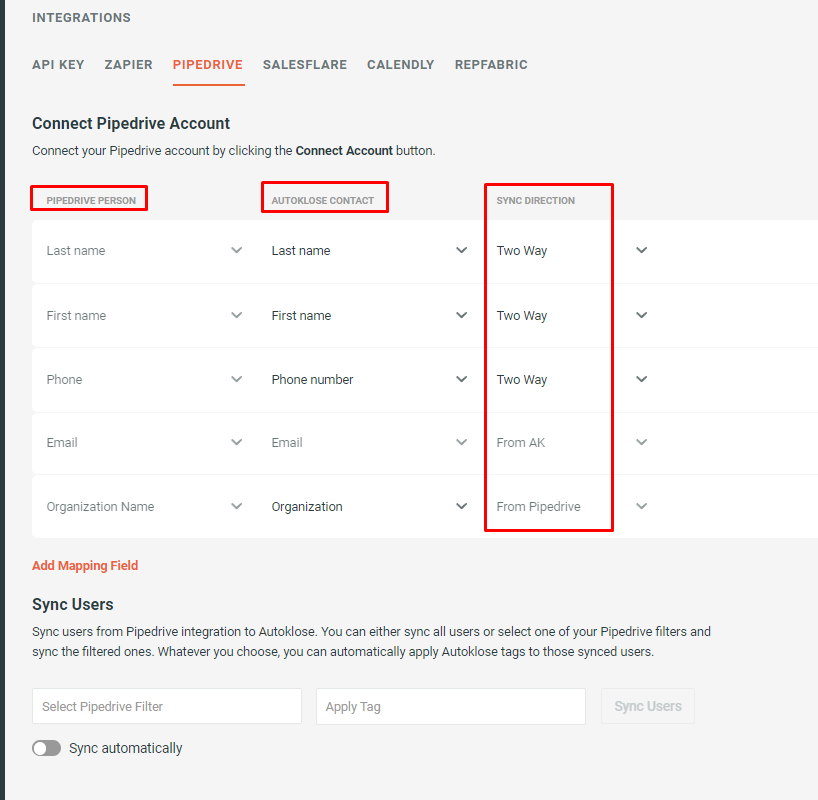Click the Autoklose Phone number field text
Screen dimensions: 818x800
click(x=312, y=379)
